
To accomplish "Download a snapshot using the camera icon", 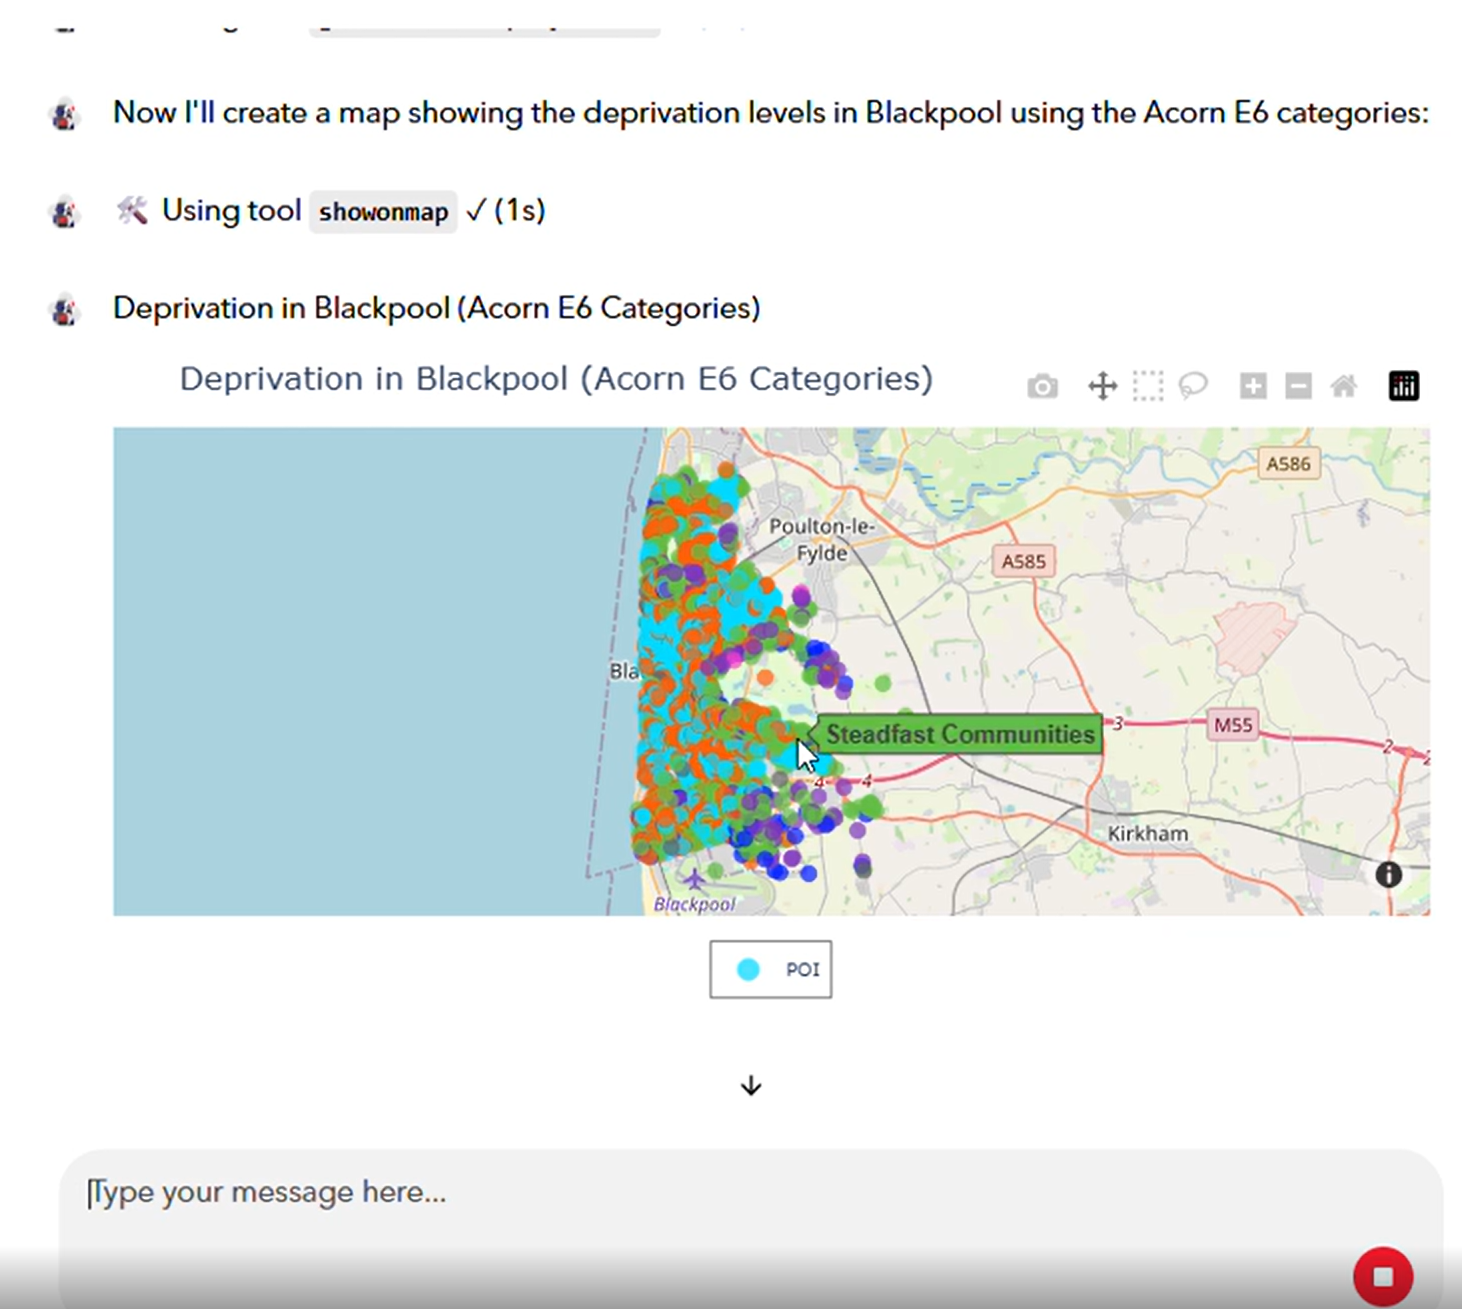I will (x=1041, y=385).
